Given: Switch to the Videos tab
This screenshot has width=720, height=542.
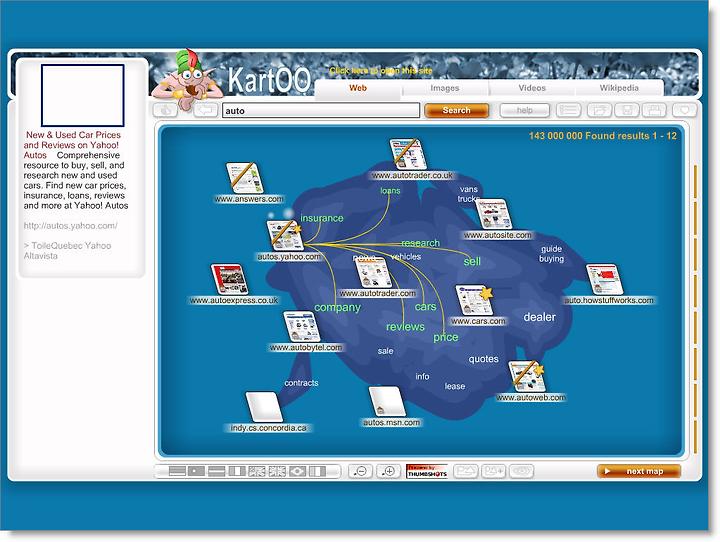Looking at the screenshot, I should [x=532, y=88].
